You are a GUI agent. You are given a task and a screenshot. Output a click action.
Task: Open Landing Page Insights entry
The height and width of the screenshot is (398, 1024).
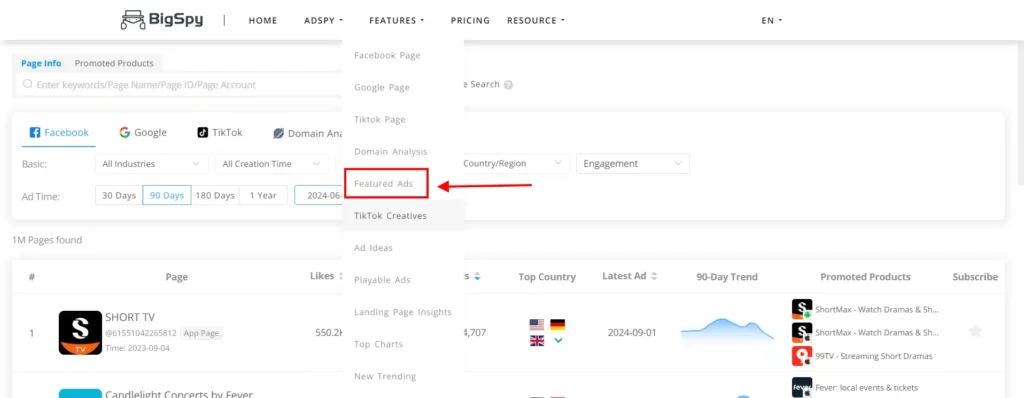[x=403, y=312]
